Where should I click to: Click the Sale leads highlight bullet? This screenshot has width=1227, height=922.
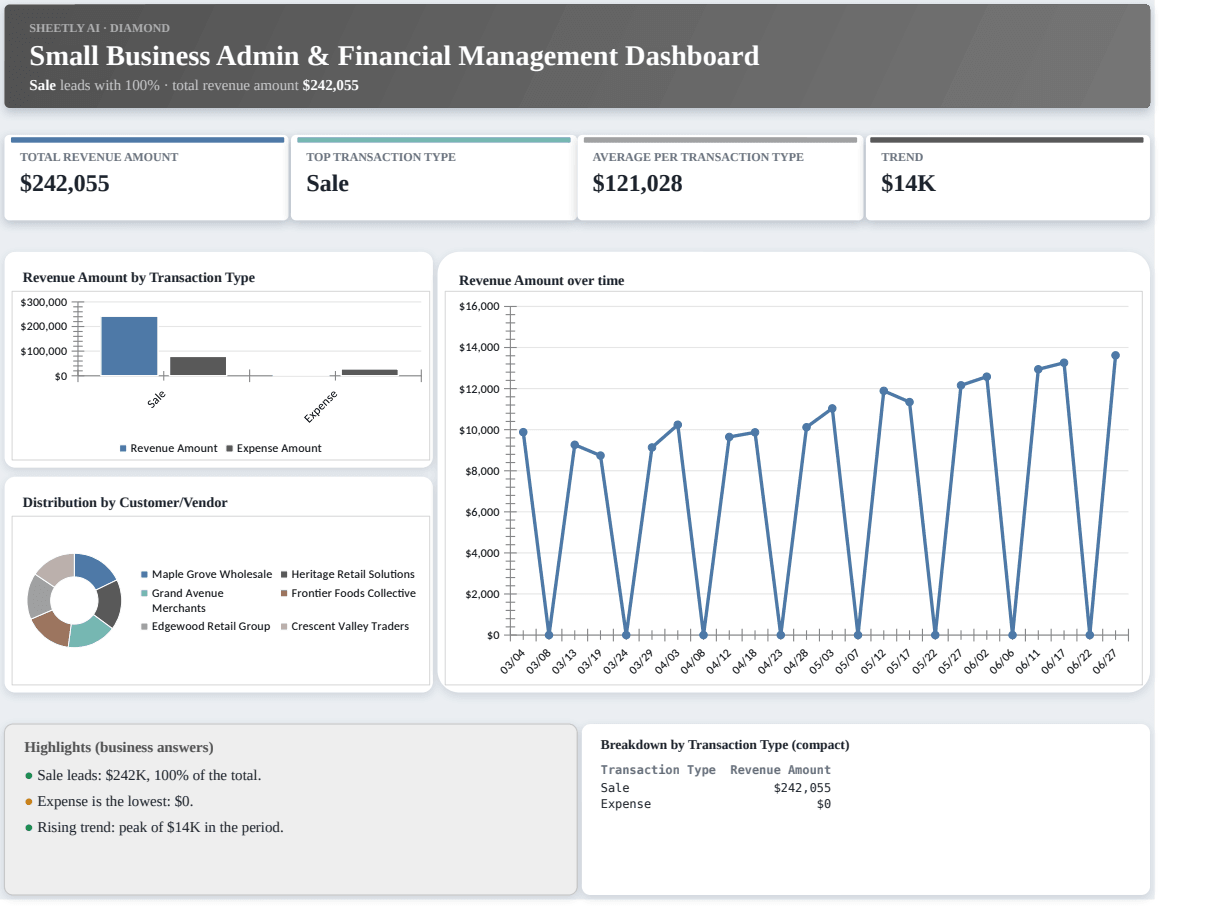click(143, 775)
